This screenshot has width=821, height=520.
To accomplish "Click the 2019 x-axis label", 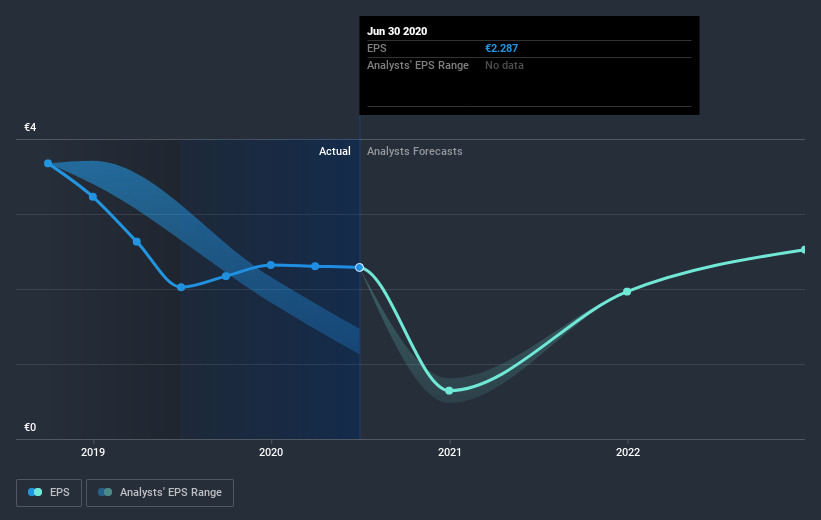I will tap(93, 452).
